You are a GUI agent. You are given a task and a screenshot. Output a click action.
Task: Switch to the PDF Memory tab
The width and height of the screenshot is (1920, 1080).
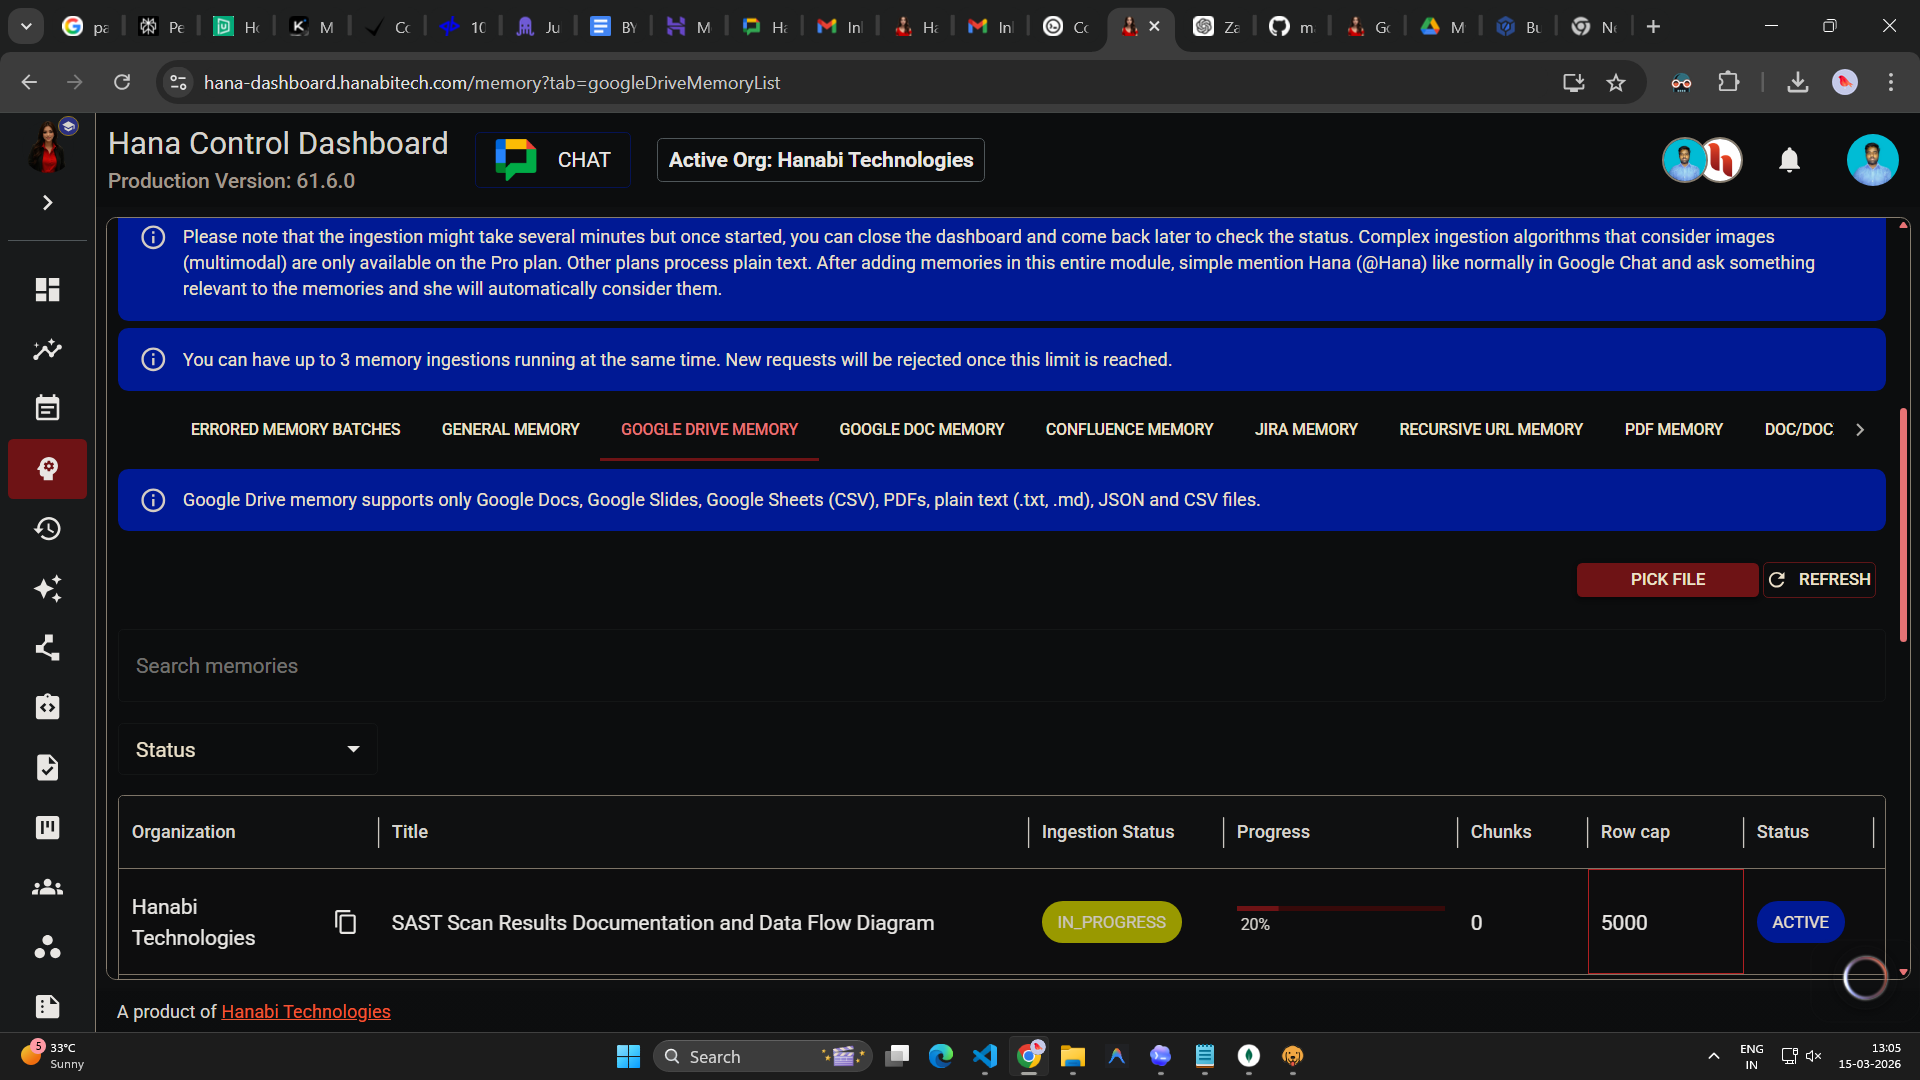1673,429
